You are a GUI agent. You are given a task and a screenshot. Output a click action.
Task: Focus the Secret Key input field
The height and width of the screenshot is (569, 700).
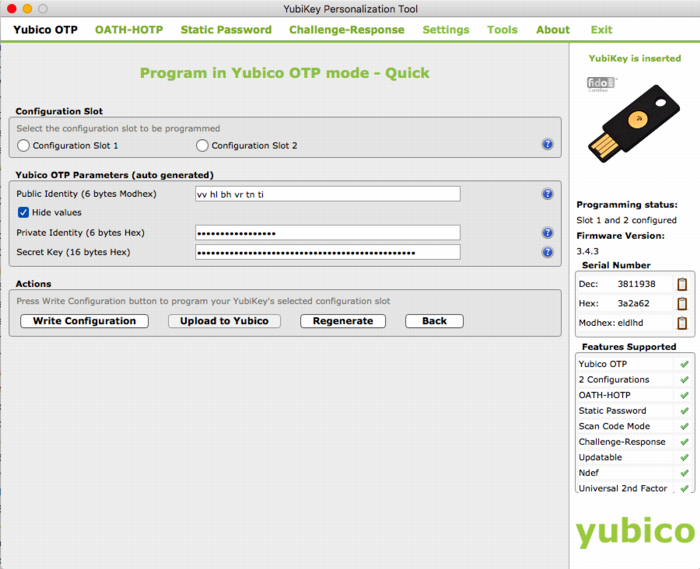[328, 252]
